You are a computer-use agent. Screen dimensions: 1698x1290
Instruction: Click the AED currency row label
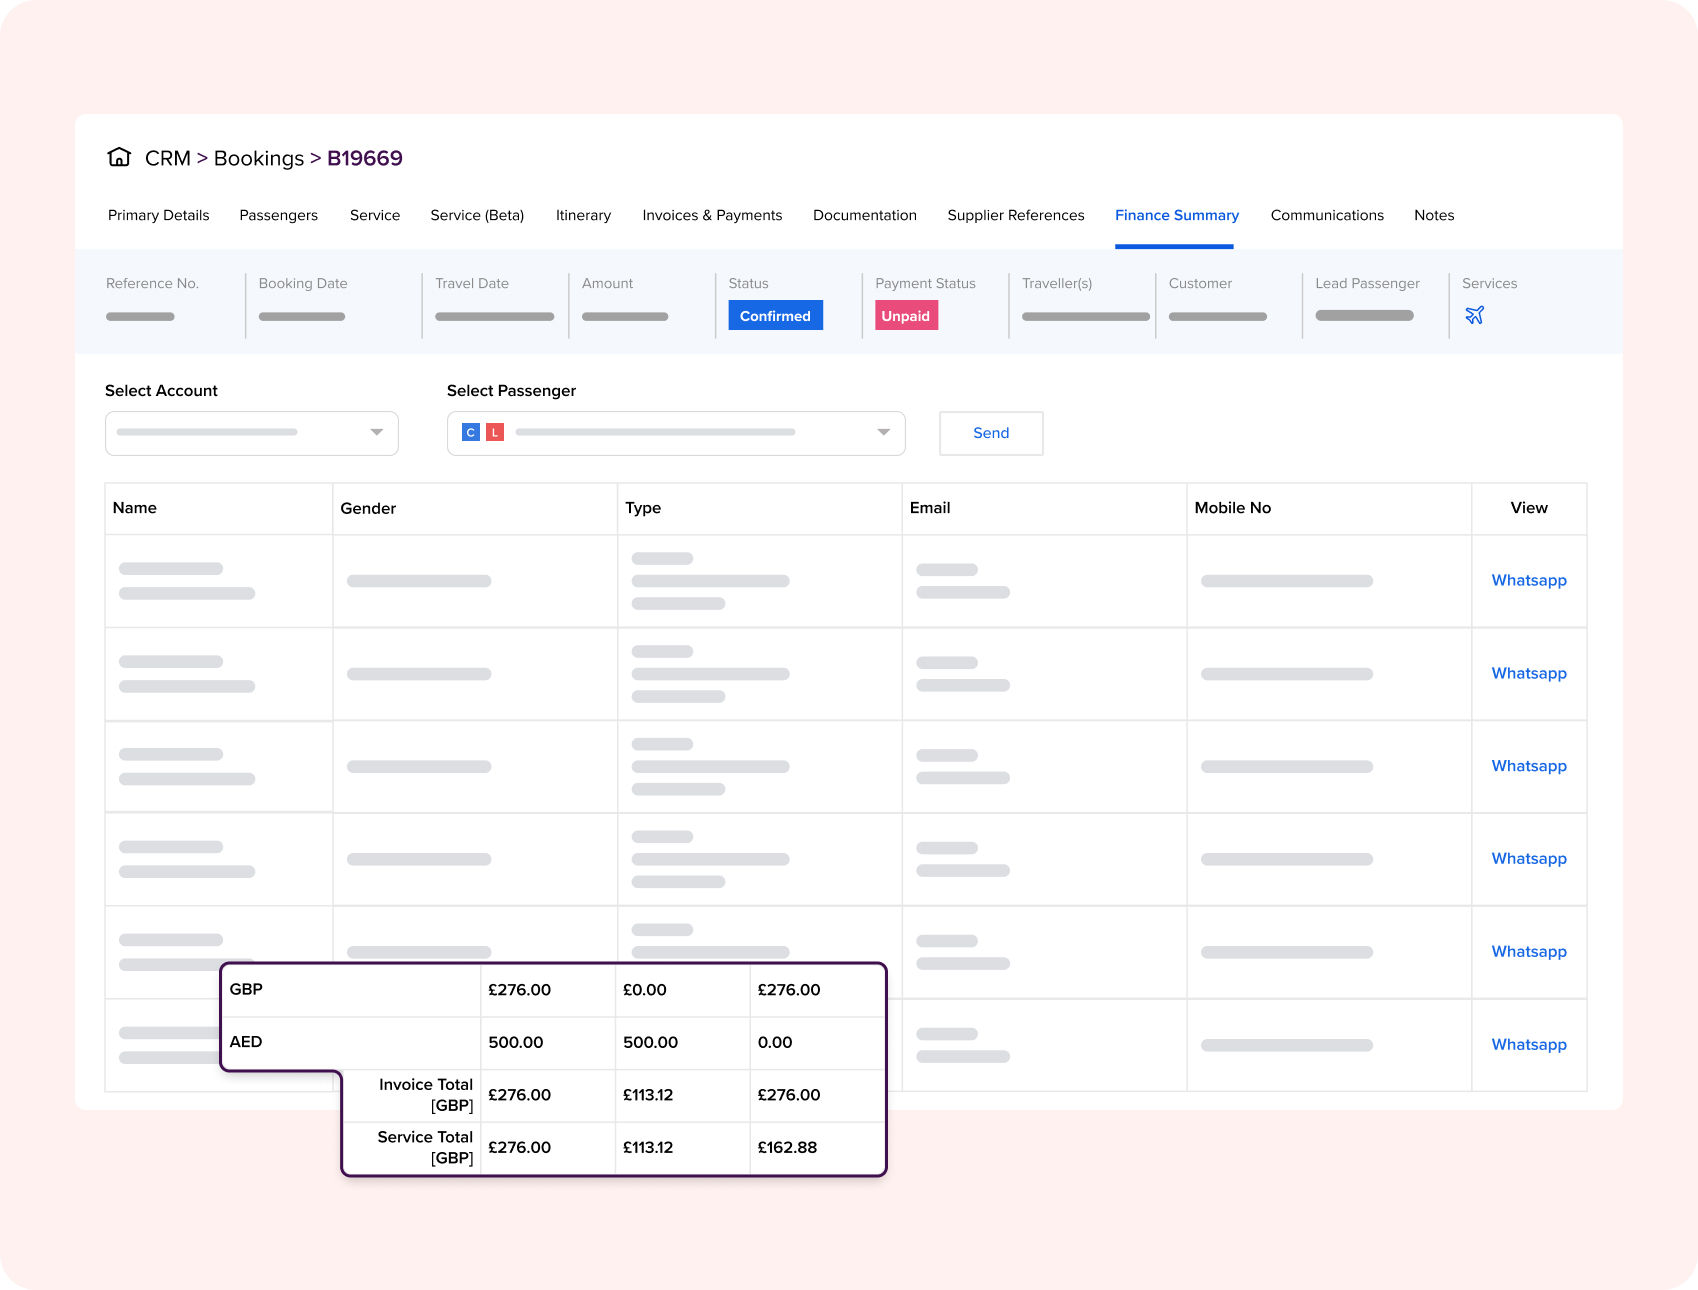click(x=246, y=1042)
